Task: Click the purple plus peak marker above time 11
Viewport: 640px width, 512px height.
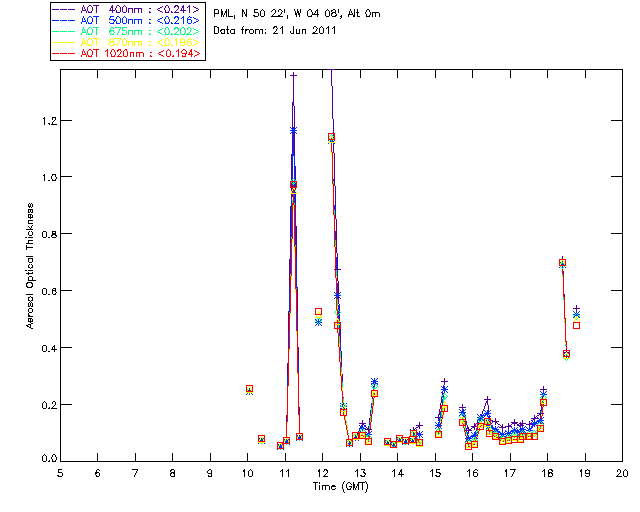Action: pos(293,75)
